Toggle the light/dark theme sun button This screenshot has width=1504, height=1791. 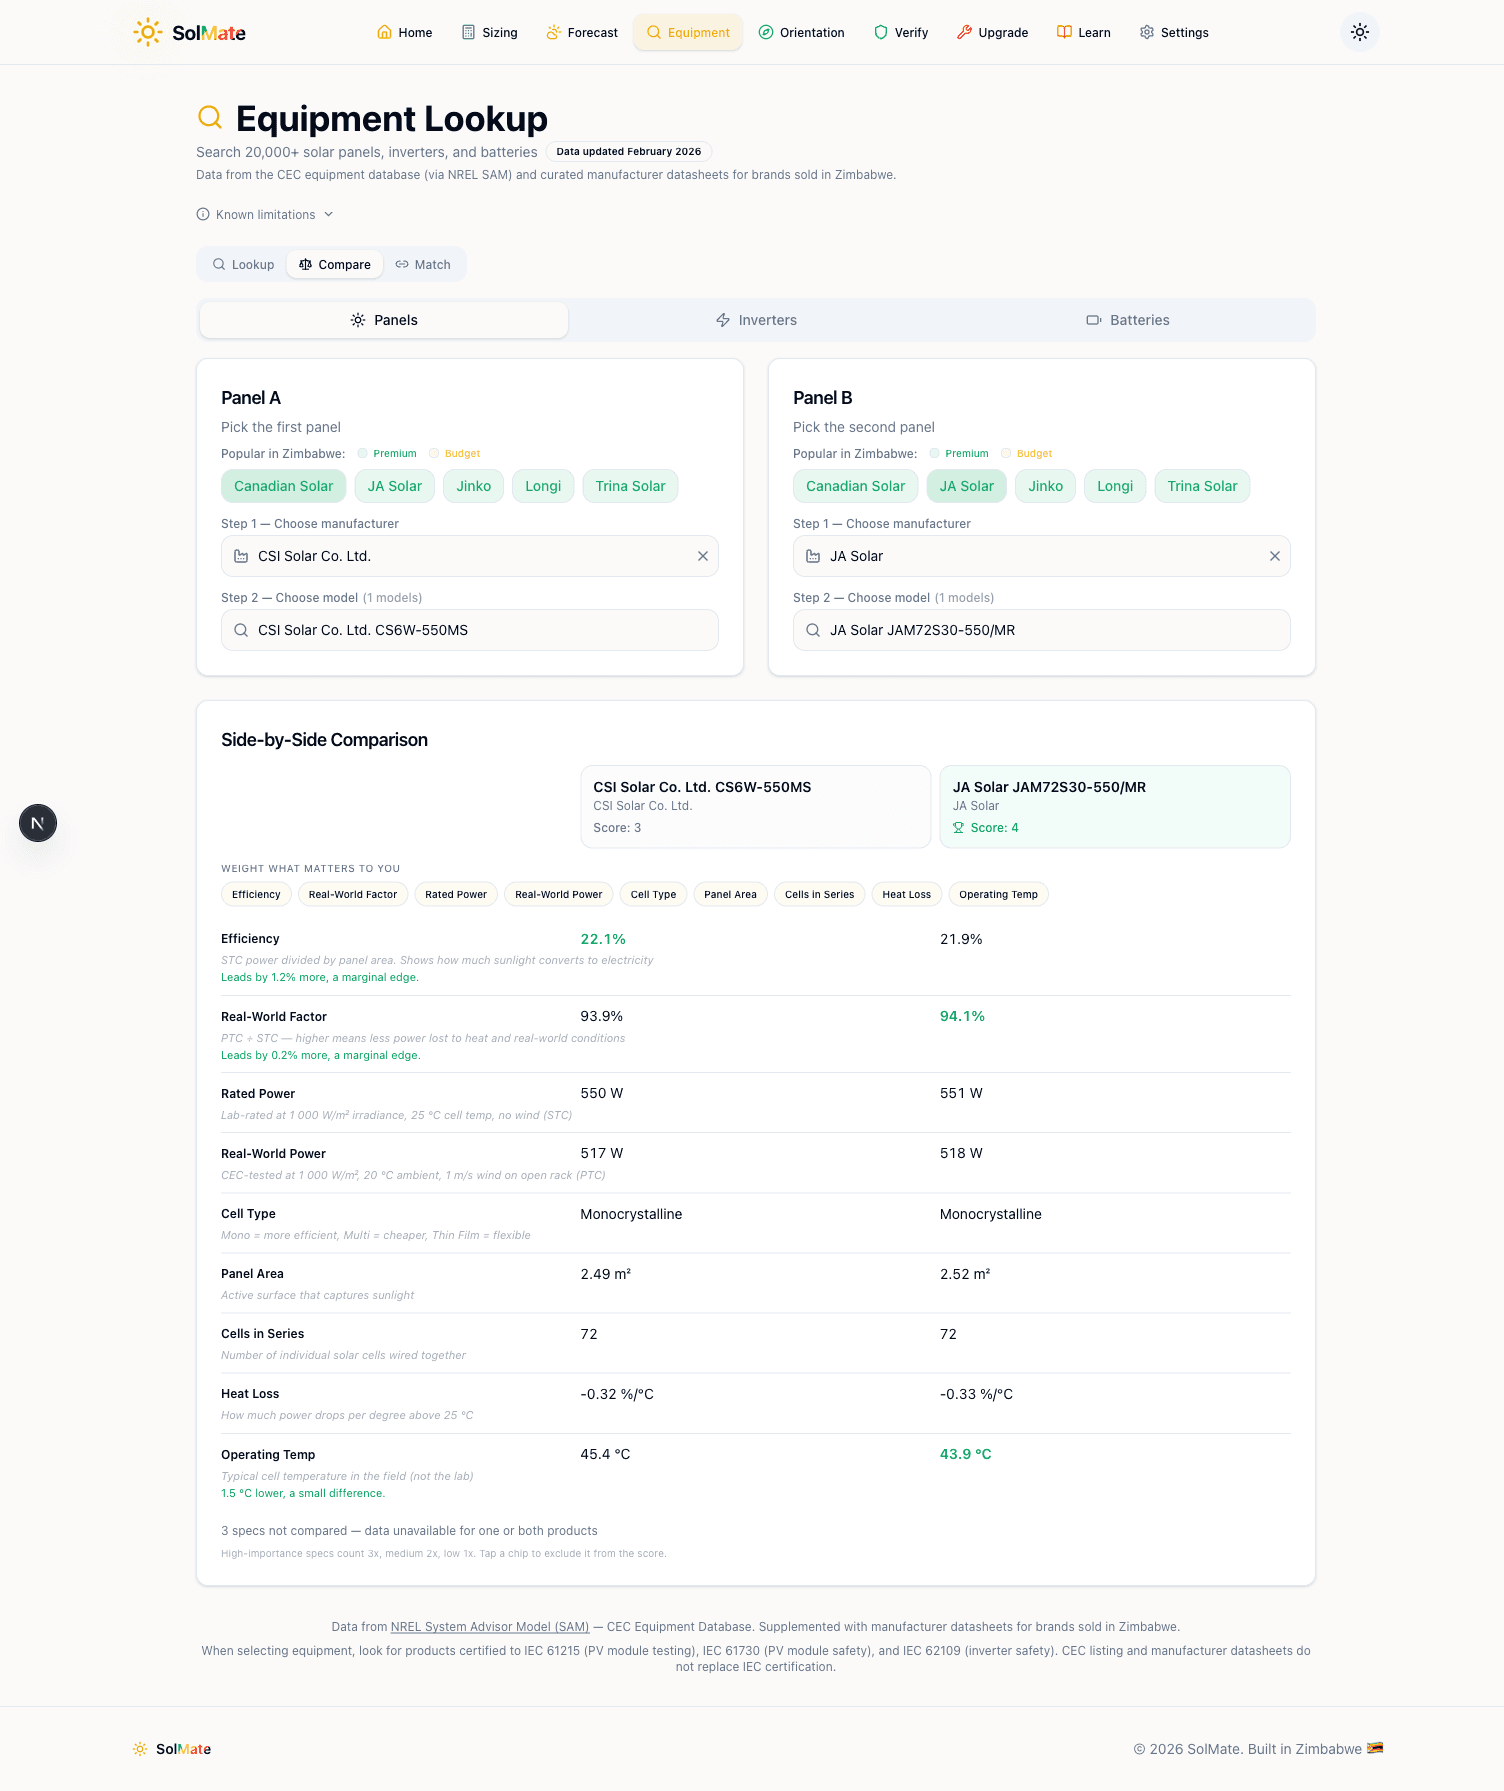pos(1359,32)
